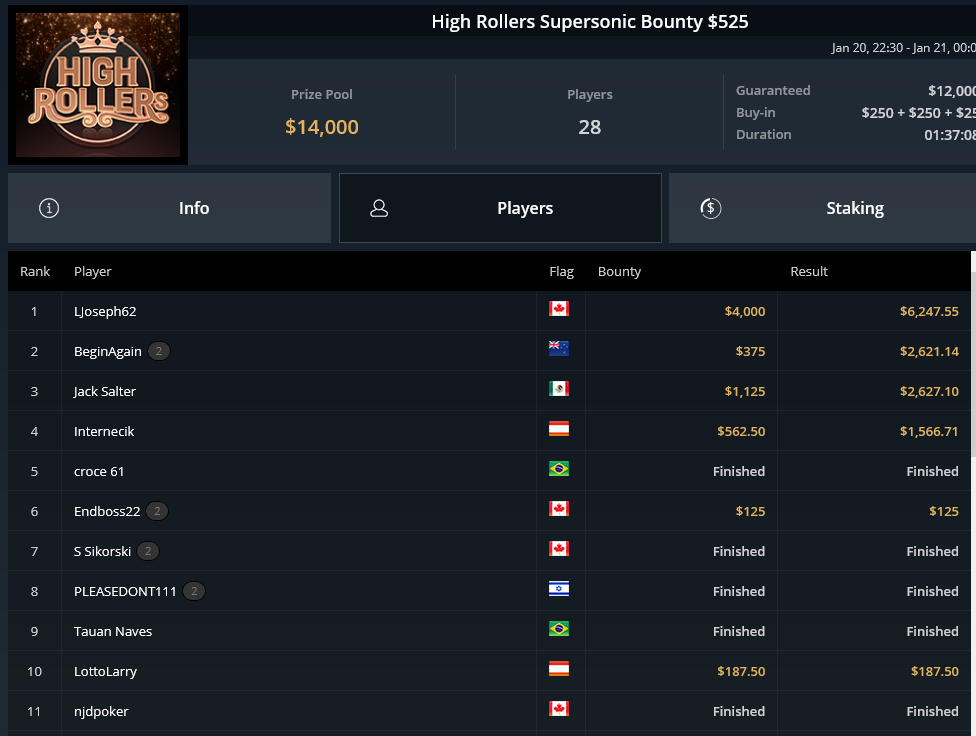976x736 pixels.
Task: Click LJoseph62's Canada flag icon
Action: click(559, 309)
